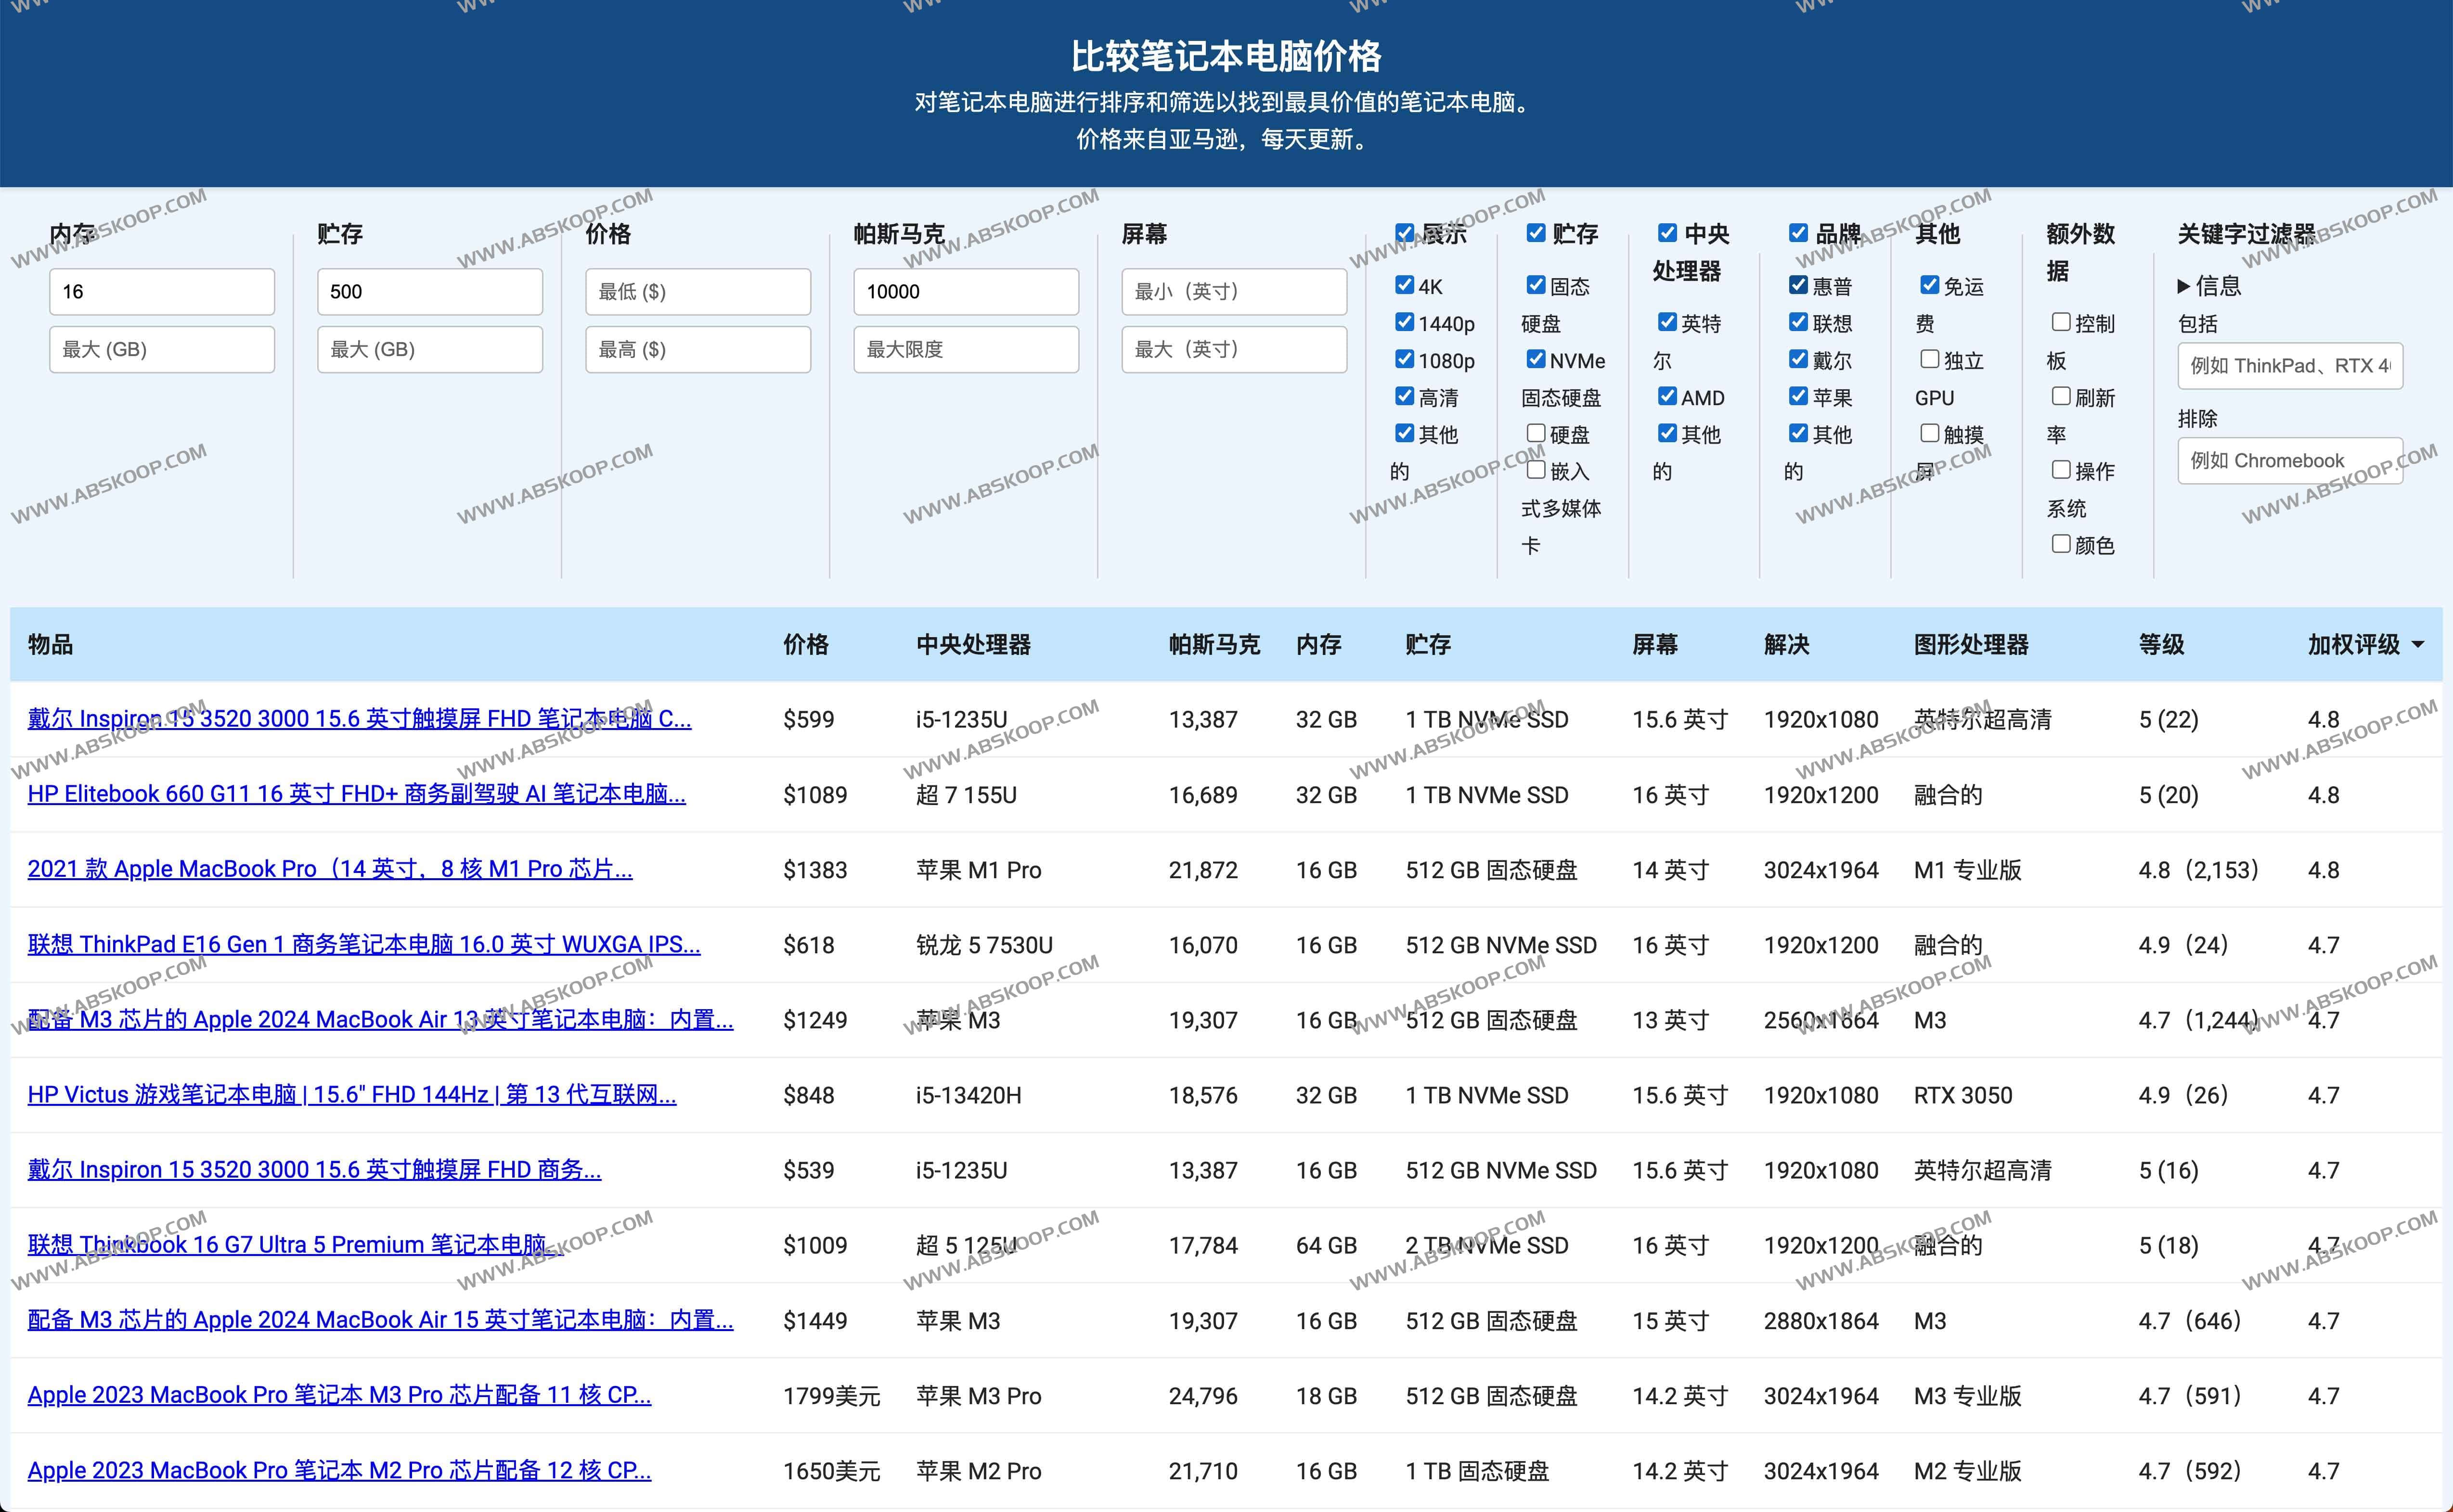Image resolution: width=2453 pixels, height=1512 pixels.
Task: Click the 最低 ($) price input field
Action: click(x=697, y=291)
